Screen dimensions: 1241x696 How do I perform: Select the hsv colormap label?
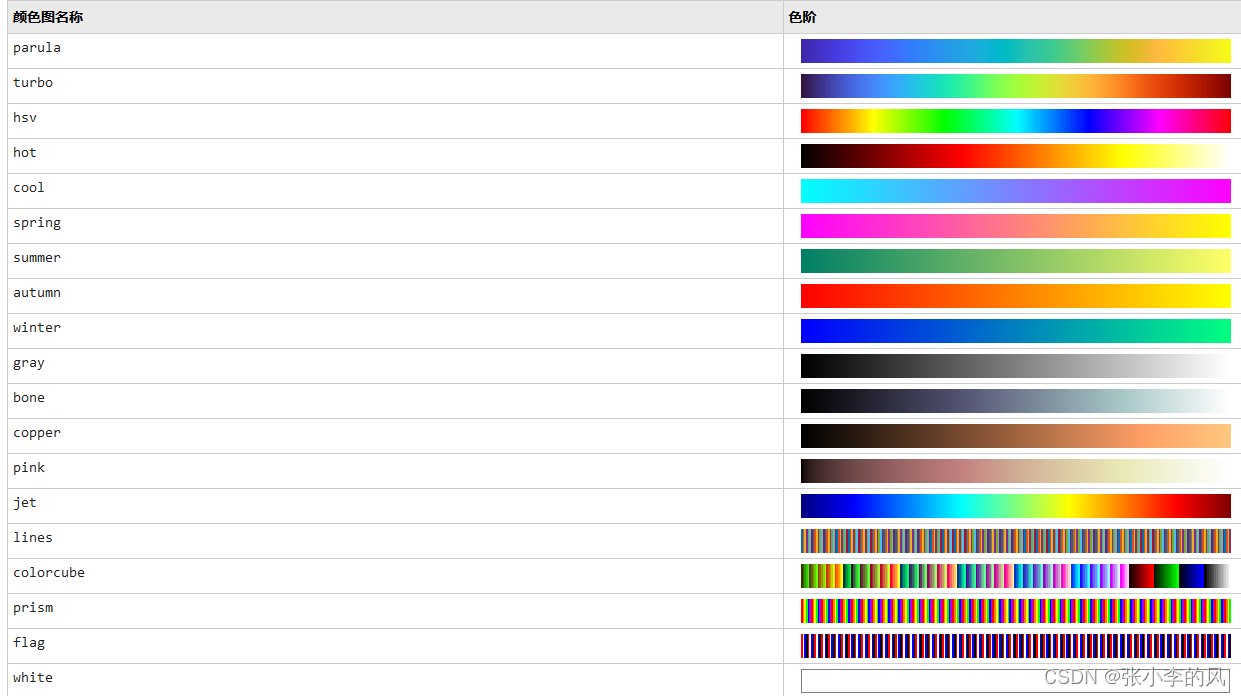(x=24, y=117)
